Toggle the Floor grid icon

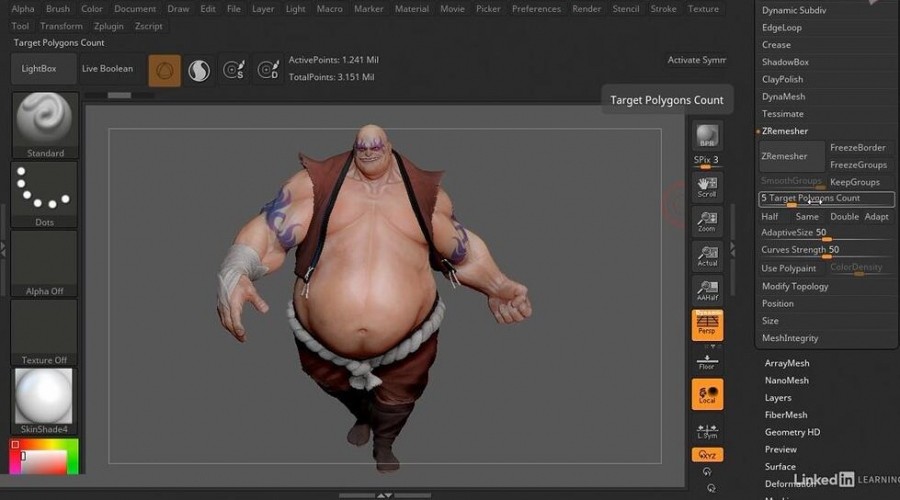707,361
